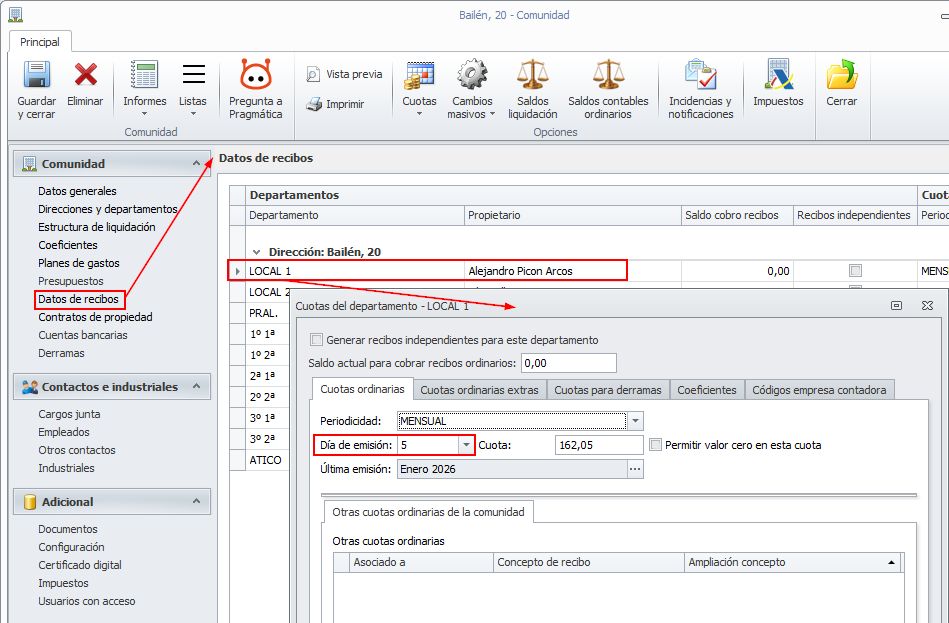This screenshot has width=949, height=623.
Task: Open Presupuestos in sidebar
Action: (x=71, y=281)
